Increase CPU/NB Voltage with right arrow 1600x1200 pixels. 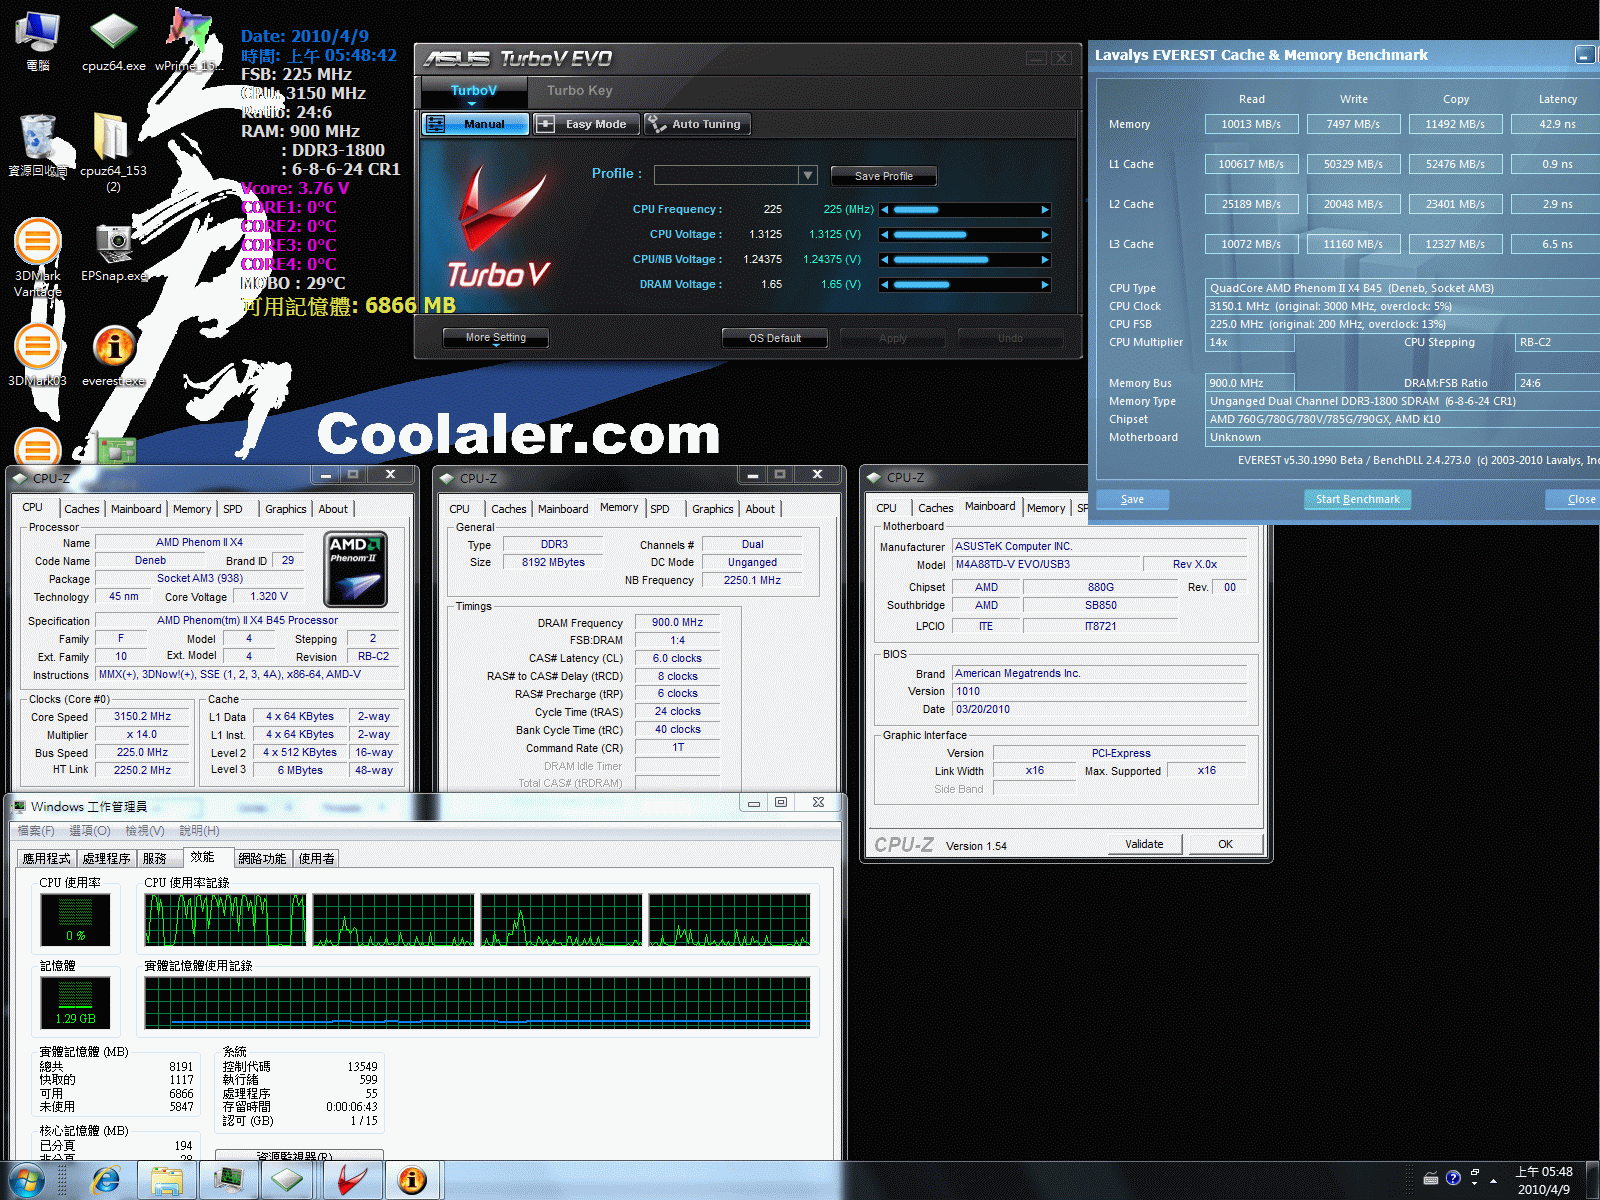[1045, 260]
